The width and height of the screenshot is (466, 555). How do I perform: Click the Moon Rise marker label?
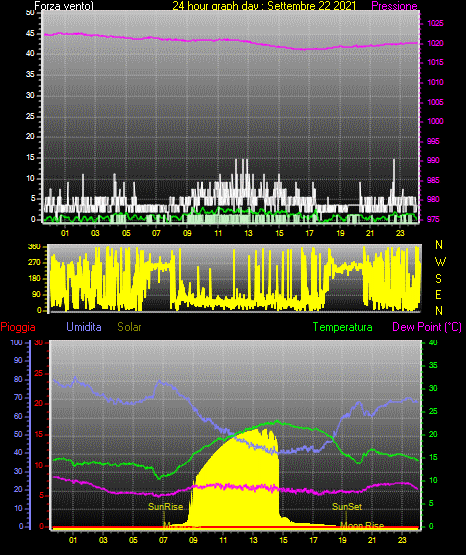362,525
